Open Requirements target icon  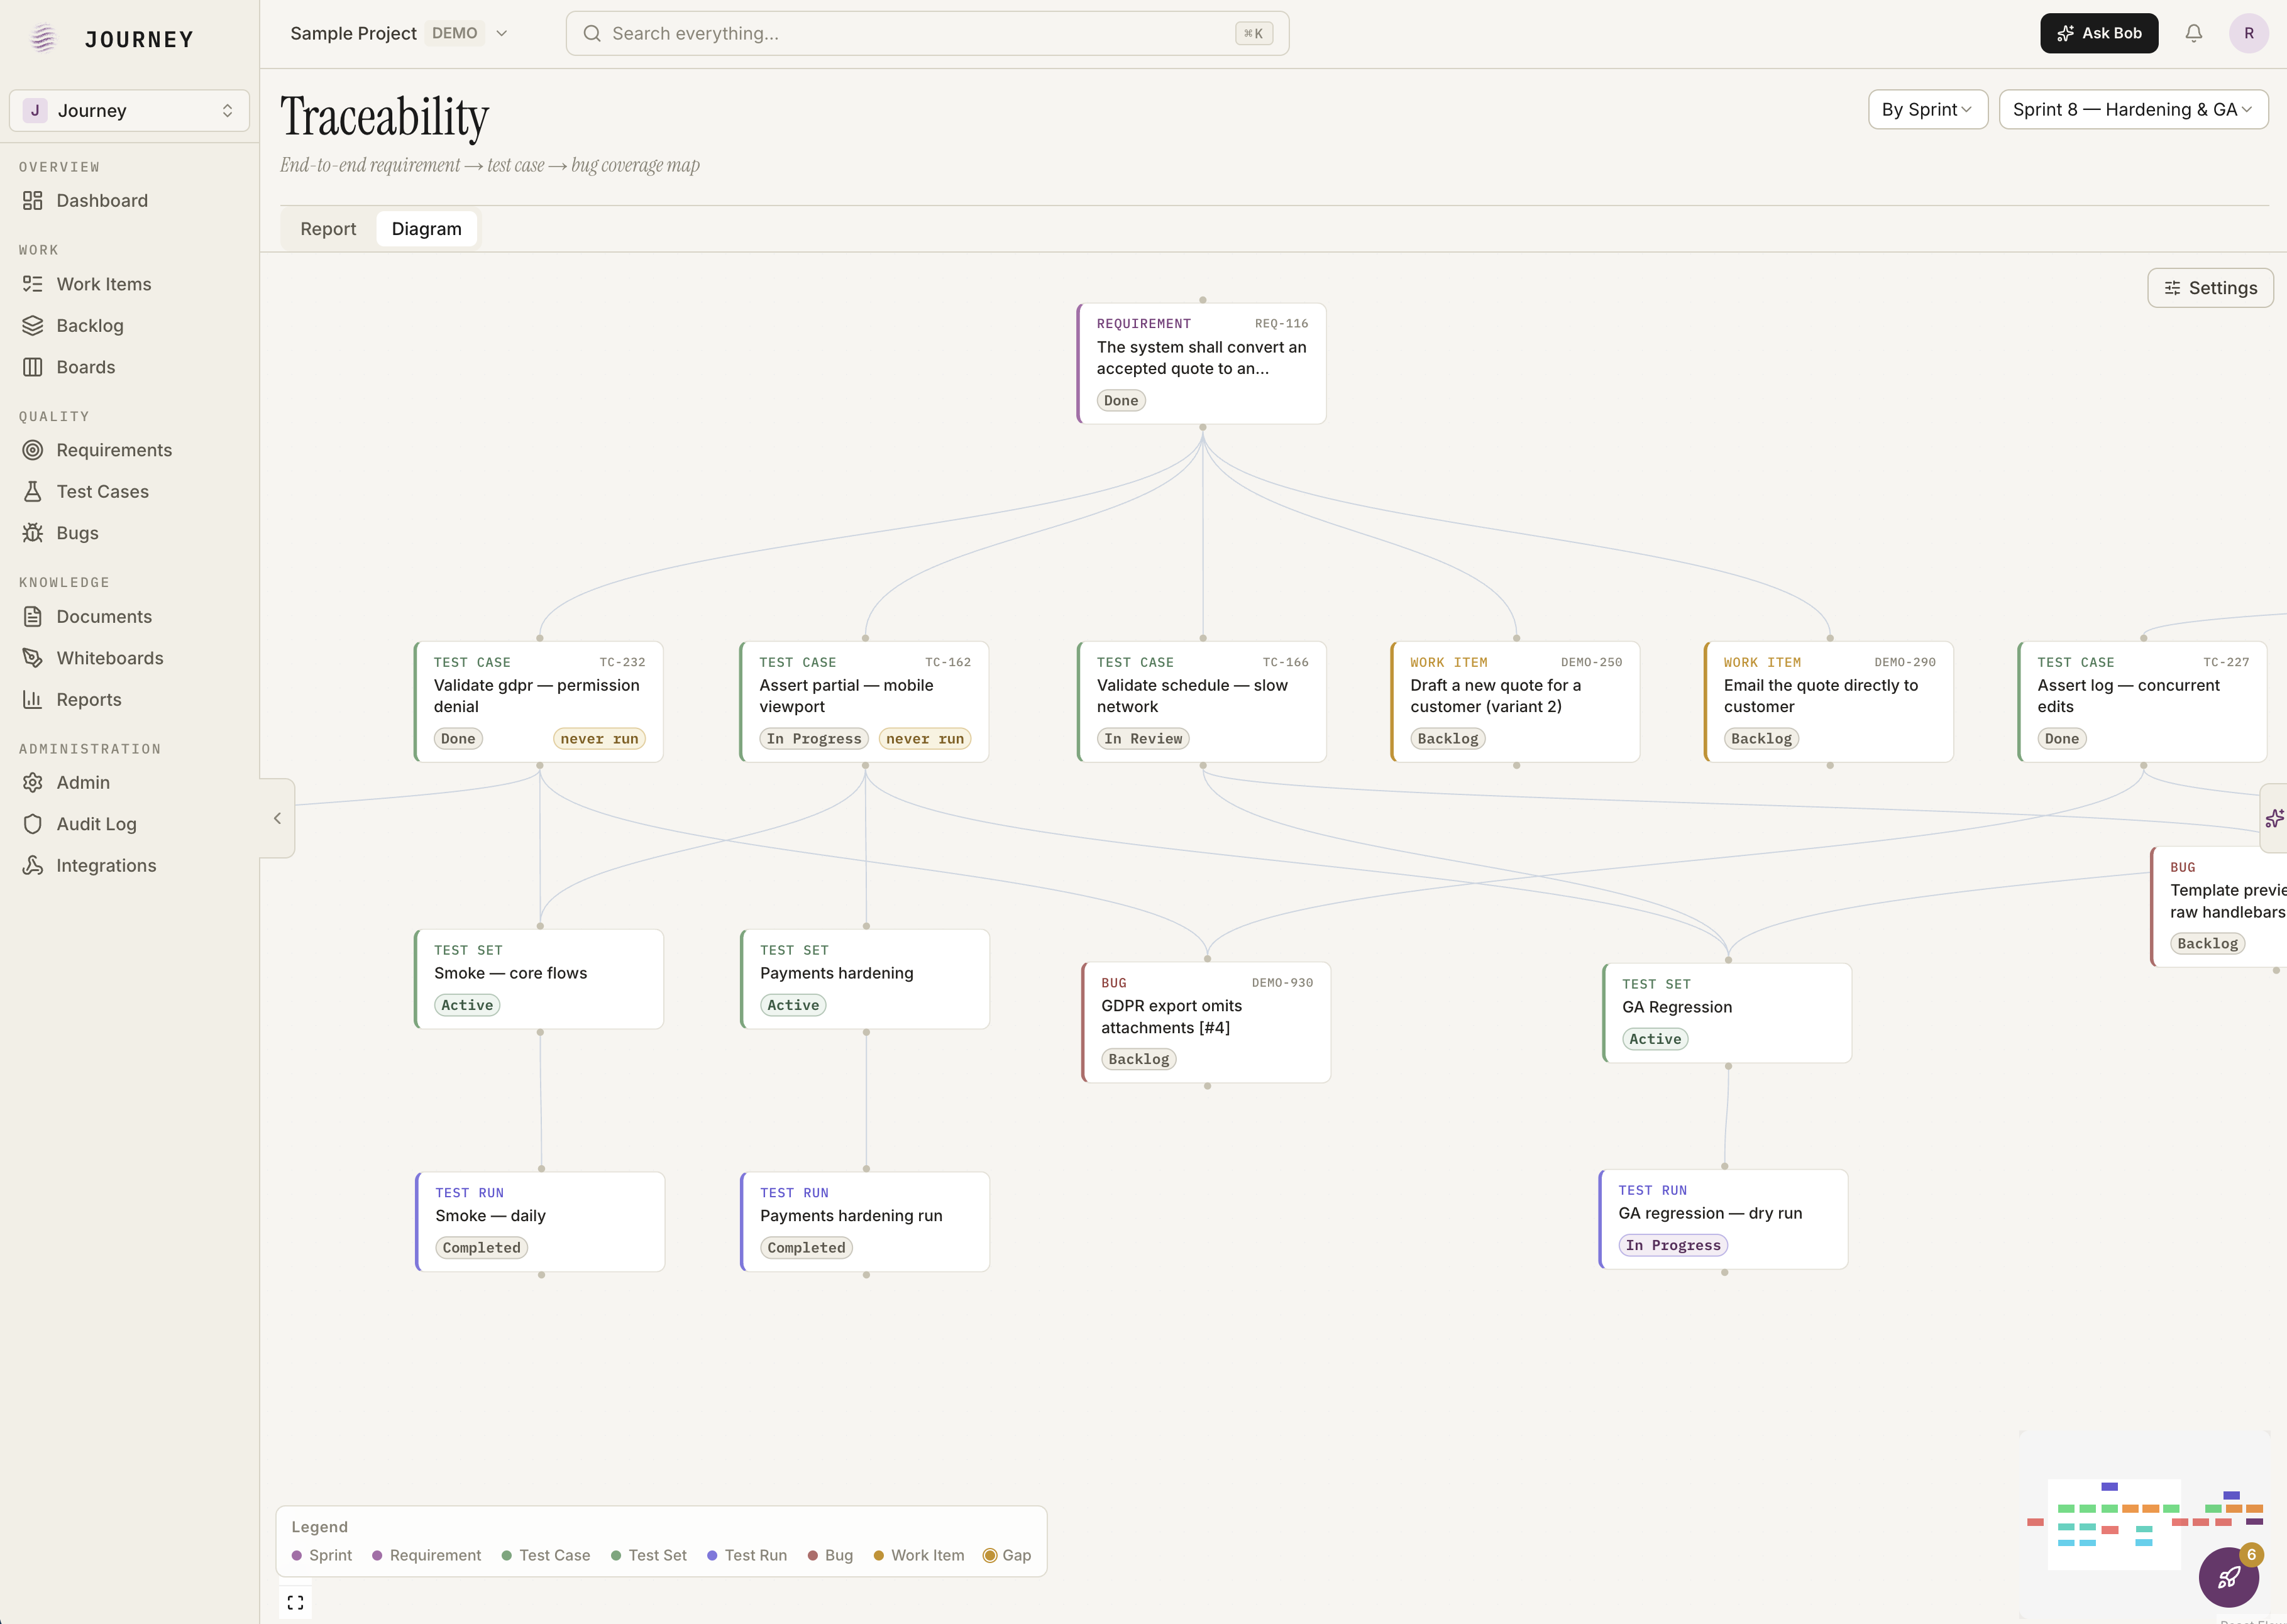pos(33,450)
